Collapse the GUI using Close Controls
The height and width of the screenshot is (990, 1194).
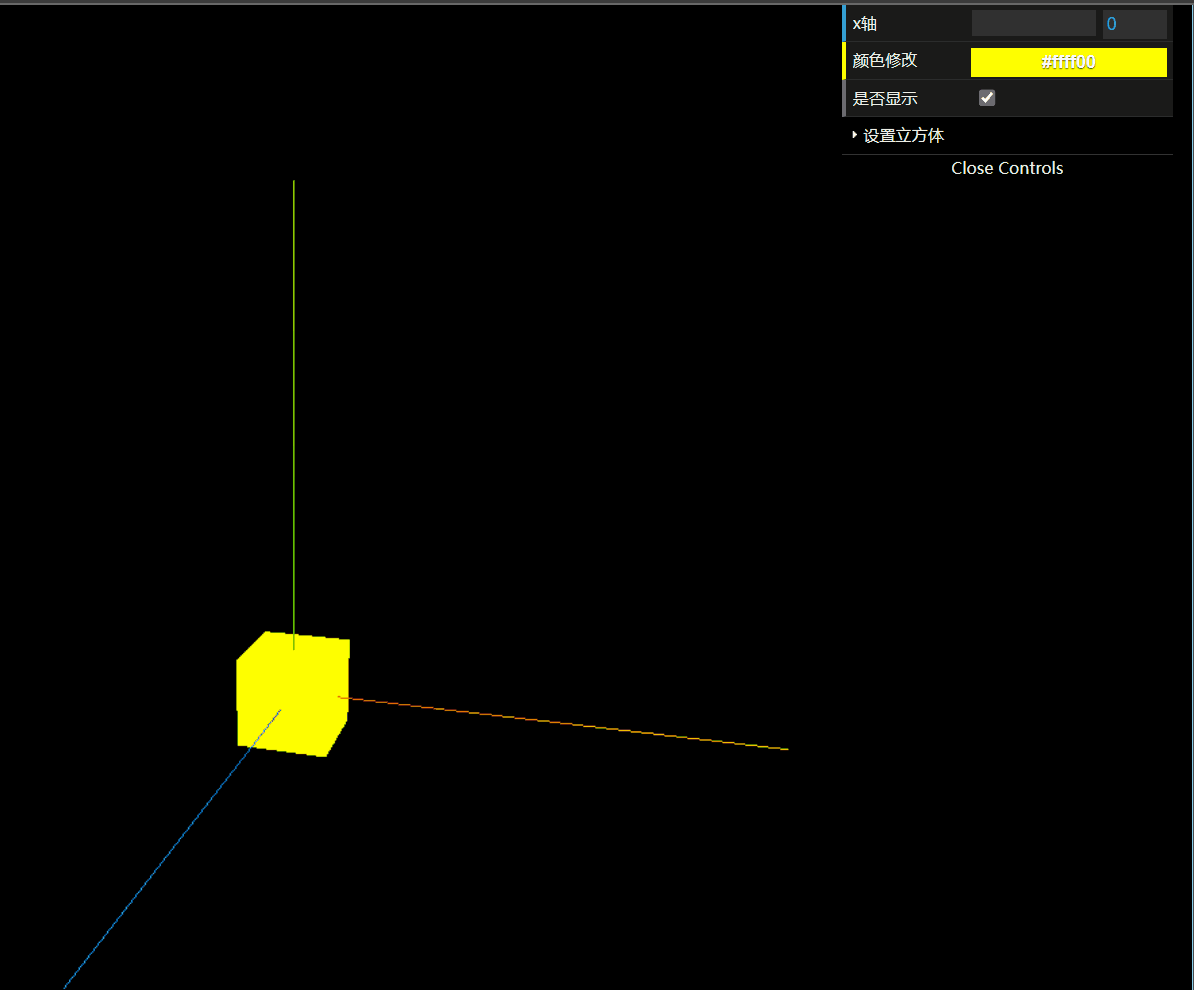tap(1007, 168)
